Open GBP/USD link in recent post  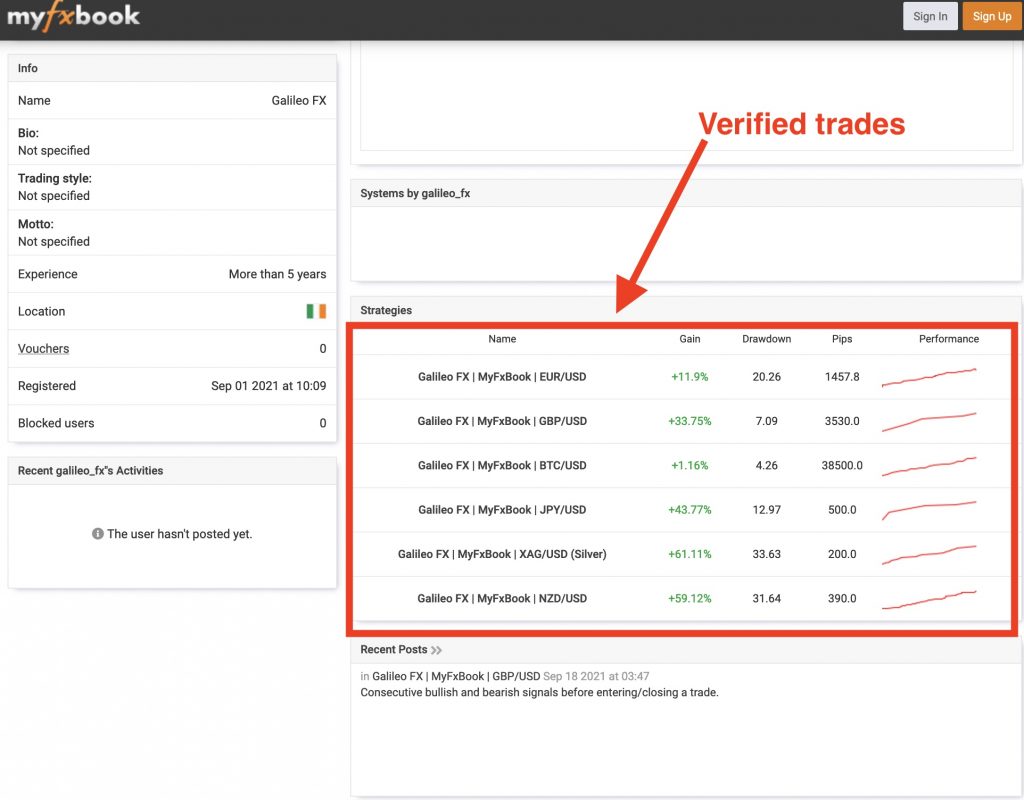[x=456, y=677]
